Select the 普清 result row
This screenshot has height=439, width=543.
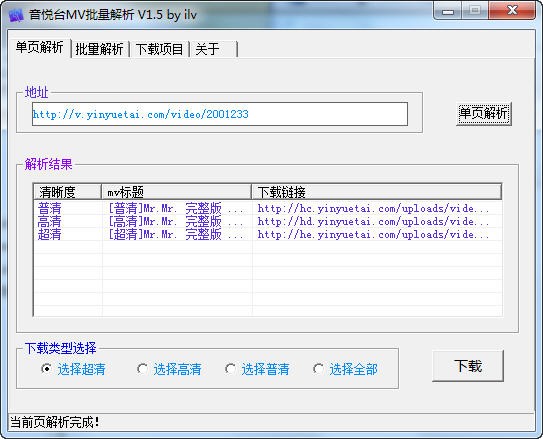(x=268, y=208)
